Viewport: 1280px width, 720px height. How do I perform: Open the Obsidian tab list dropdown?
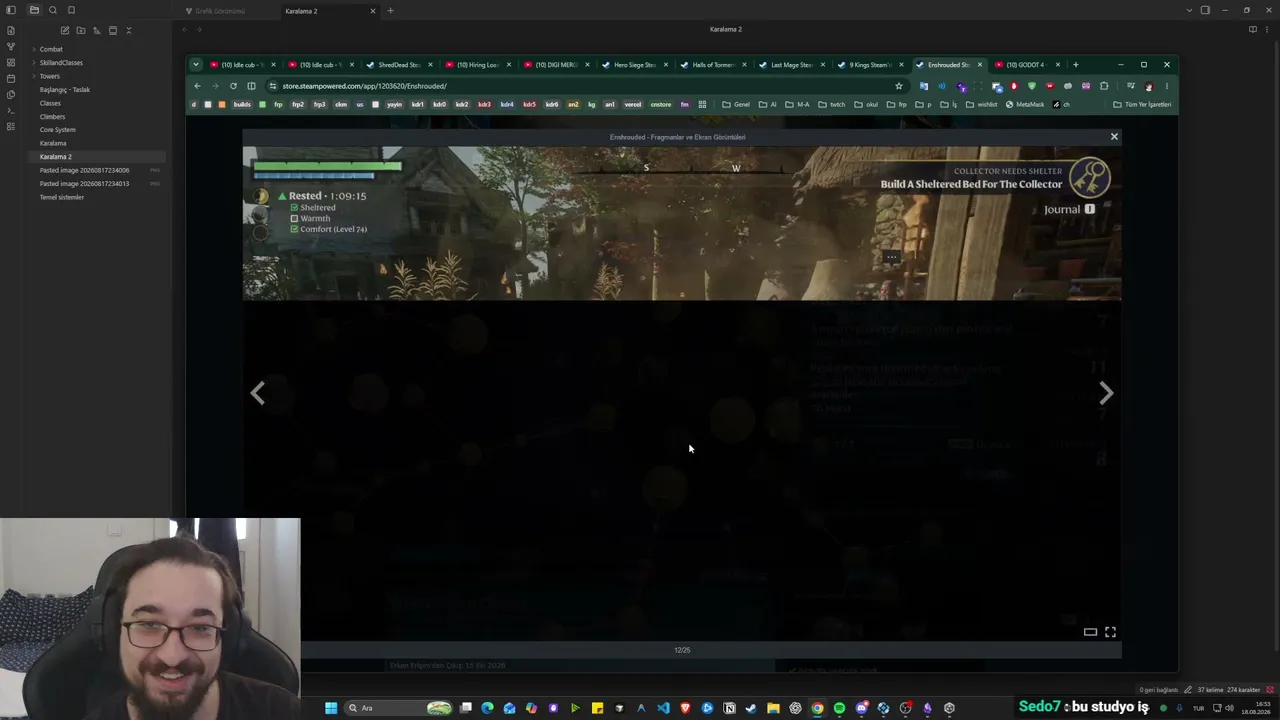[x=1189, y=10]
